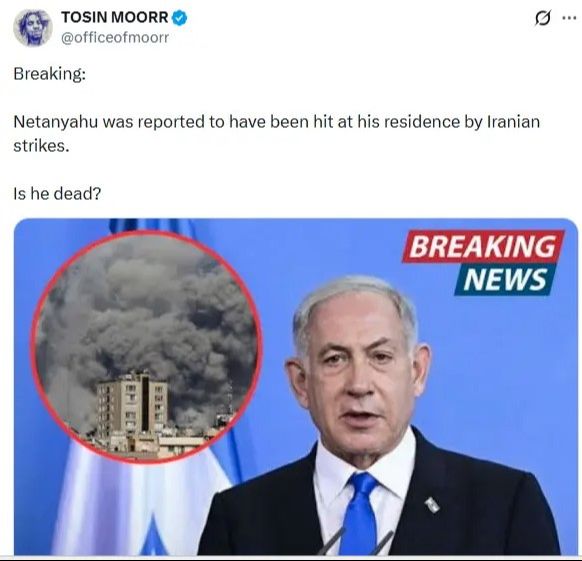The height and width of the screenshot is (561, 582).
Task: Click the sentence about Netanyahu's residence
Action: point(277,134)
